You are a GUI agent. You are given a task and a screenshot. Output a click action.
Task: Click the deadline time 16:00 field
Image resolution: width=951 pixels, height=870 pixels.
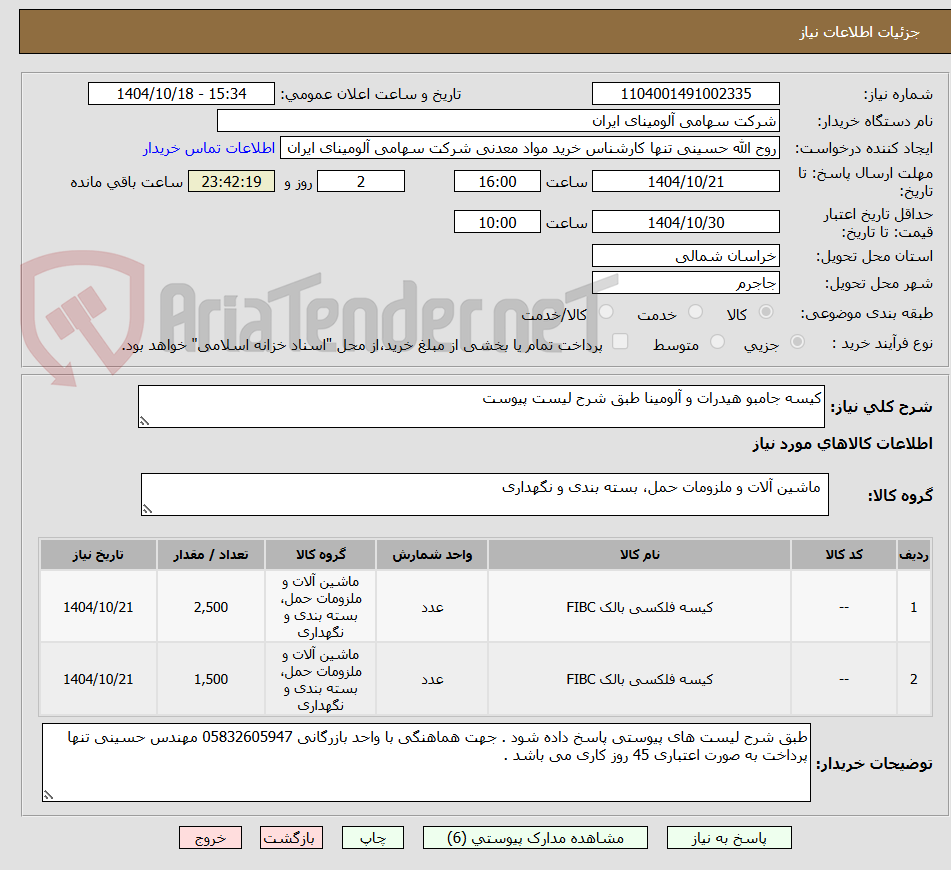[x=497, y=181]
